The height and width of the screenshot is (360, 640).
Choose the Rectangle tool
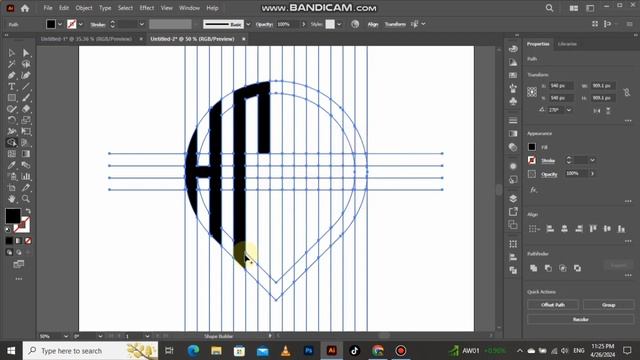[11, 98]
